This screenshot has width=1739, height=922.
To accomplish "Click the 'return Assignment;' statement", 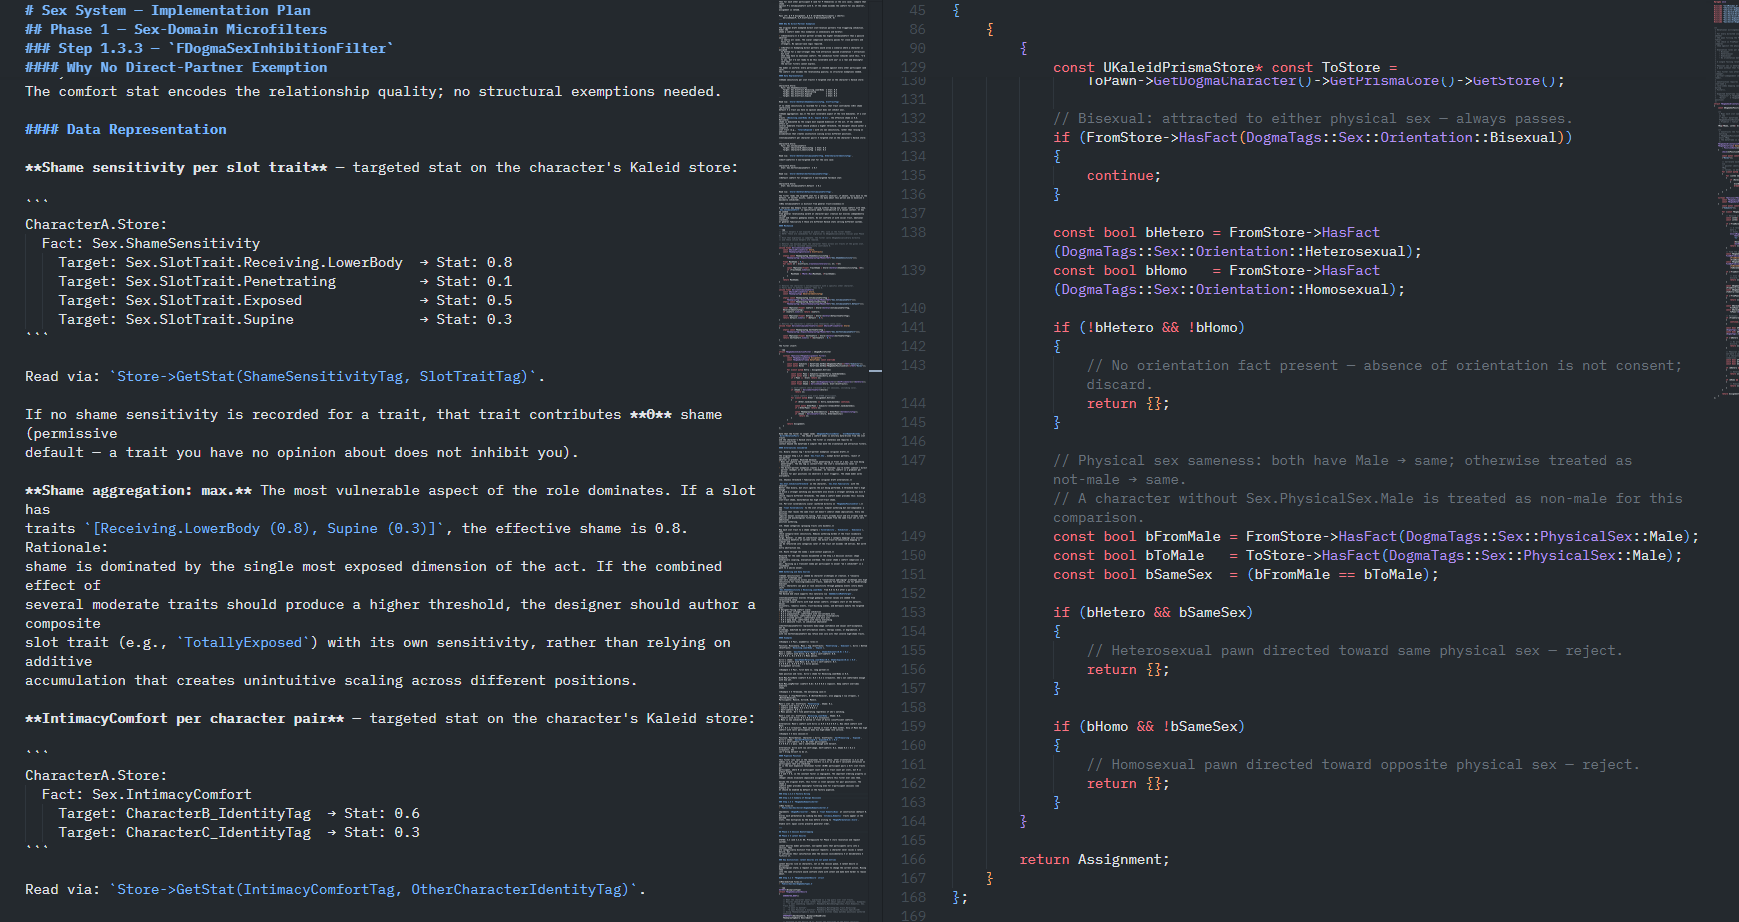I will 1094,860.
